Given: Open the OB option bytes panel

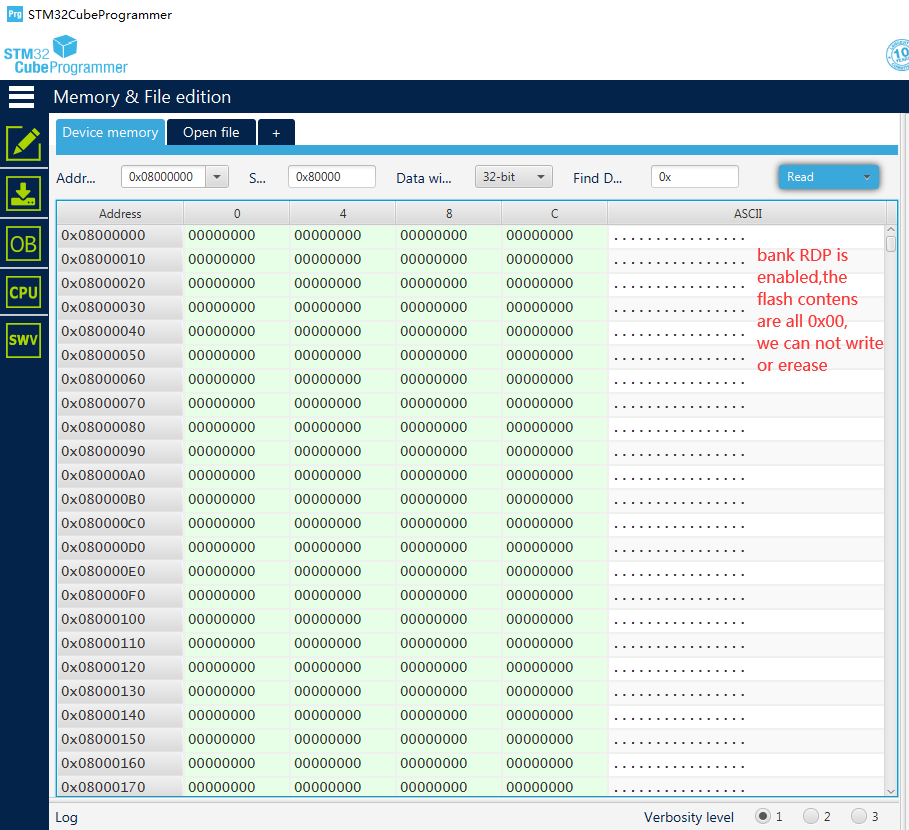Looking at the screenshot, I should coord(24,244).
